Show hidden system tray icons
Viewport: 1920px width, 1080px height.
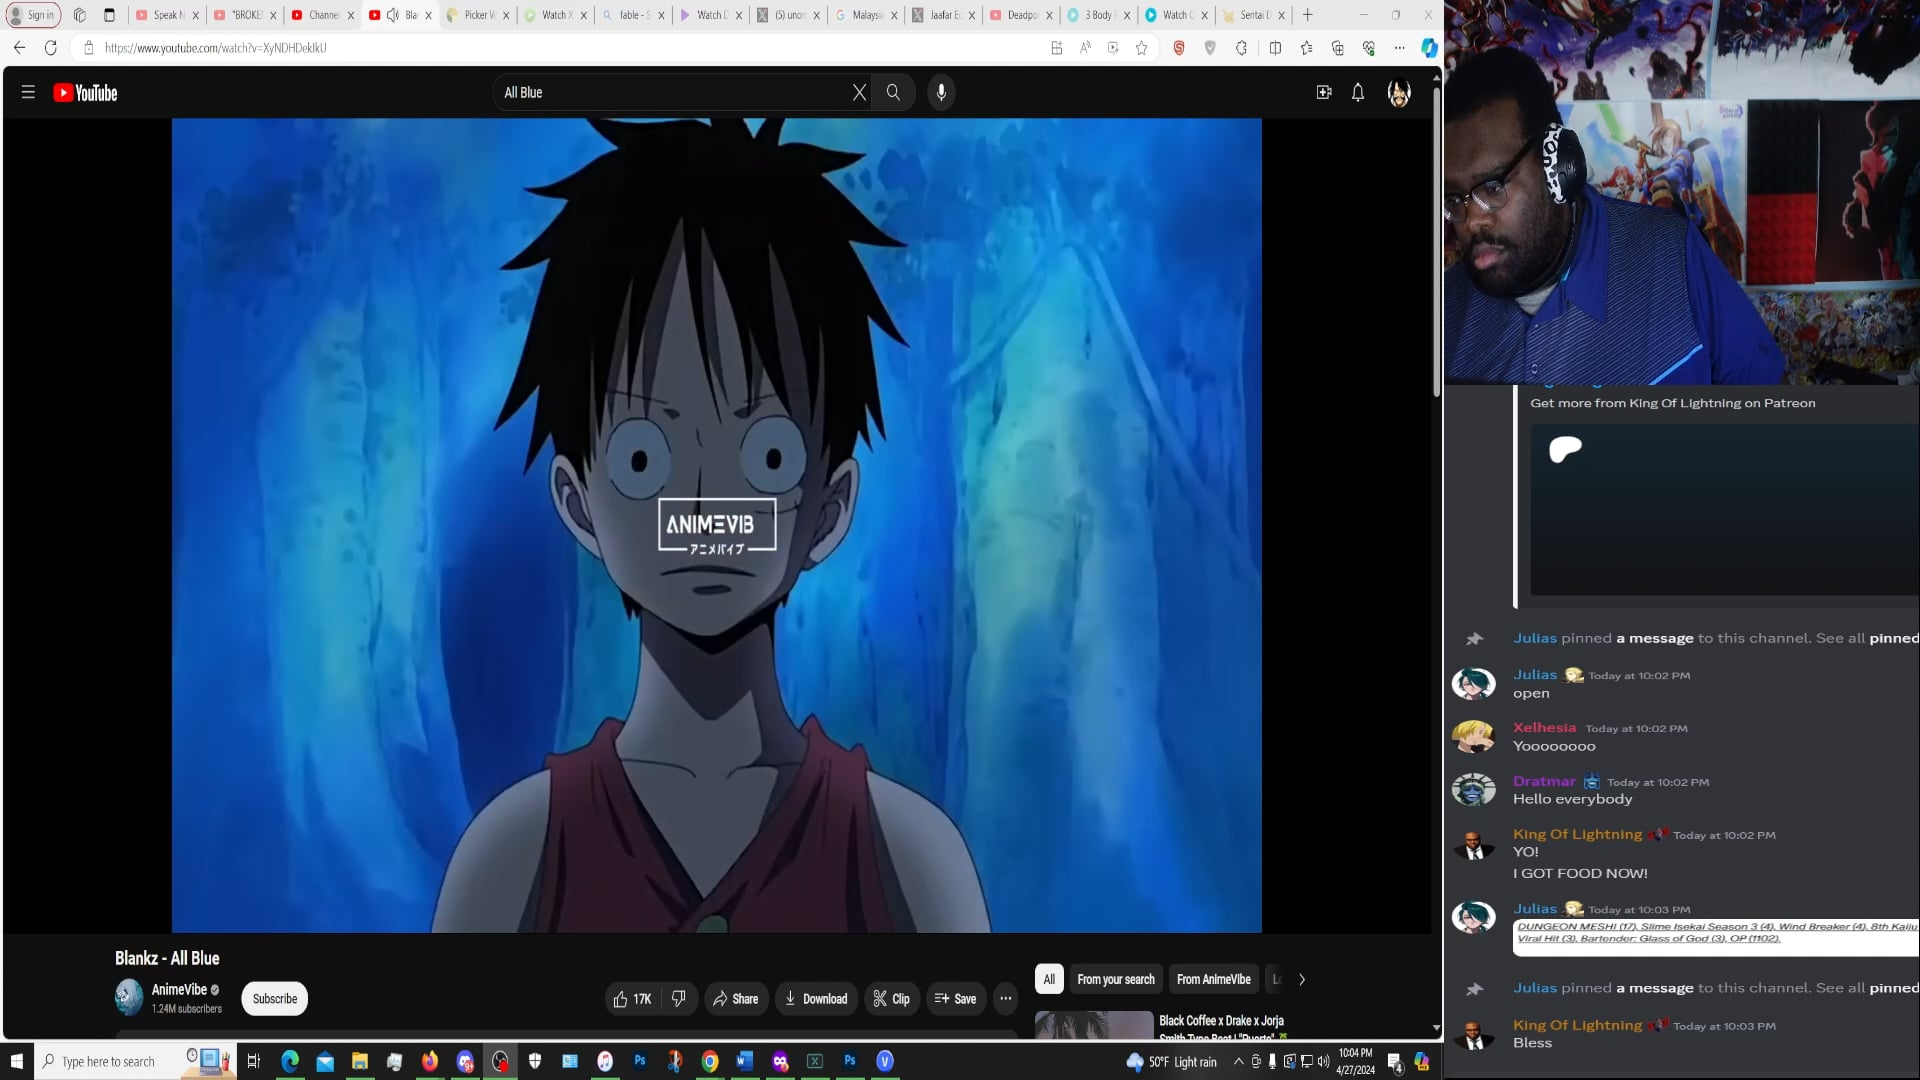pyautogui.click(x=1239, y=1061)
